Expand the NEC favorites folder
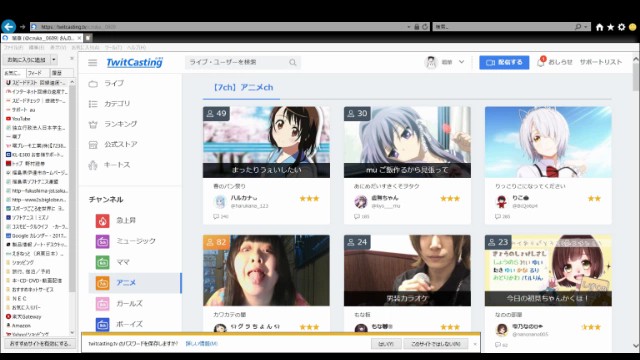This screenshot has height=360, width=640. click(16, 298)
